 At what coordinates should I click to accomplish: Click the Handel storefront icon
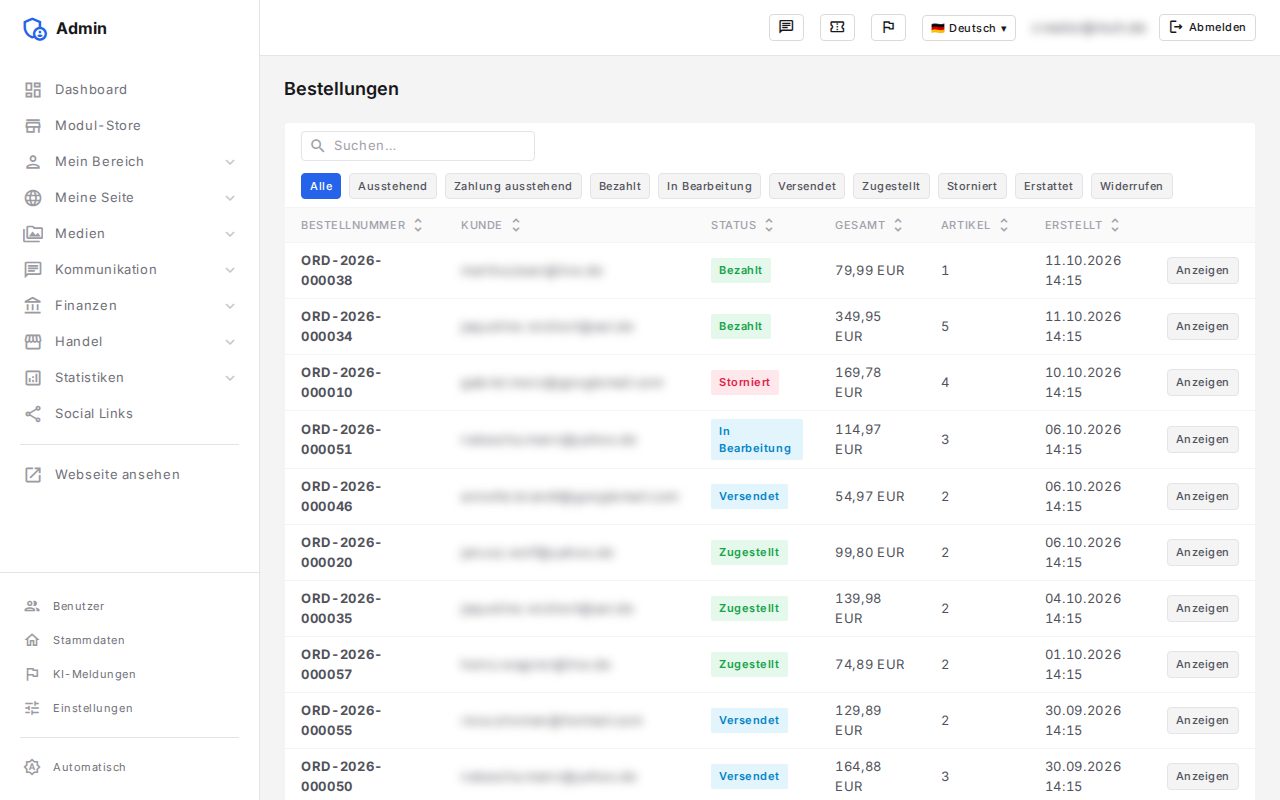[x=33, y=342]
